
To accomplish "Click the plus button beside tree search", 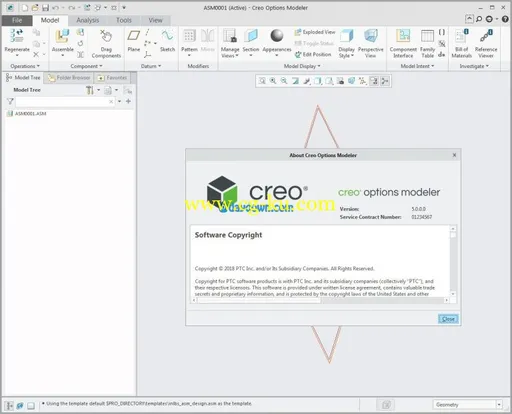I will tap(128, 101).
